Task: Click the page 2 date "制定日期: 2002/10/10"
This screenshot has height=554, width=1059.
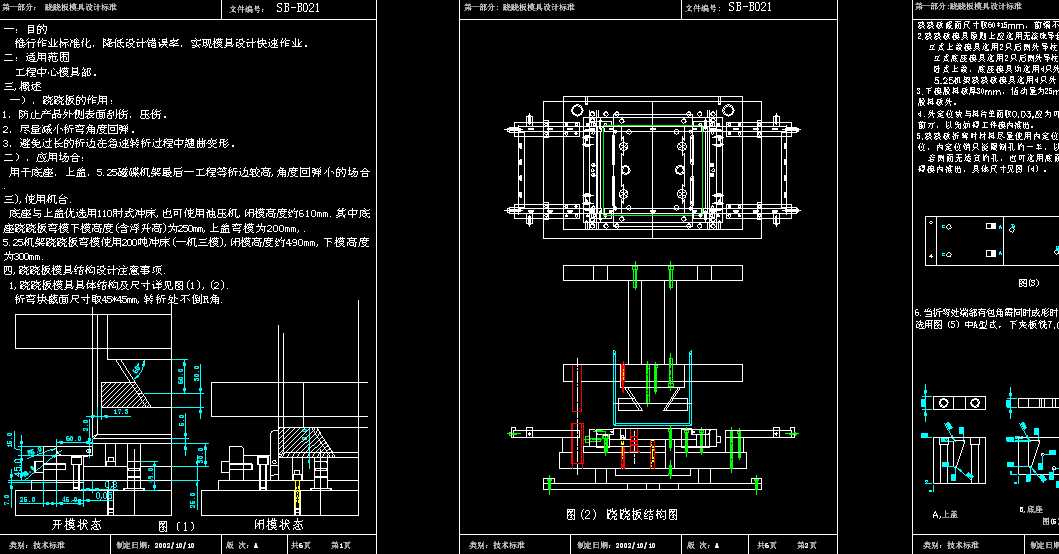Action: pos(615,545)
